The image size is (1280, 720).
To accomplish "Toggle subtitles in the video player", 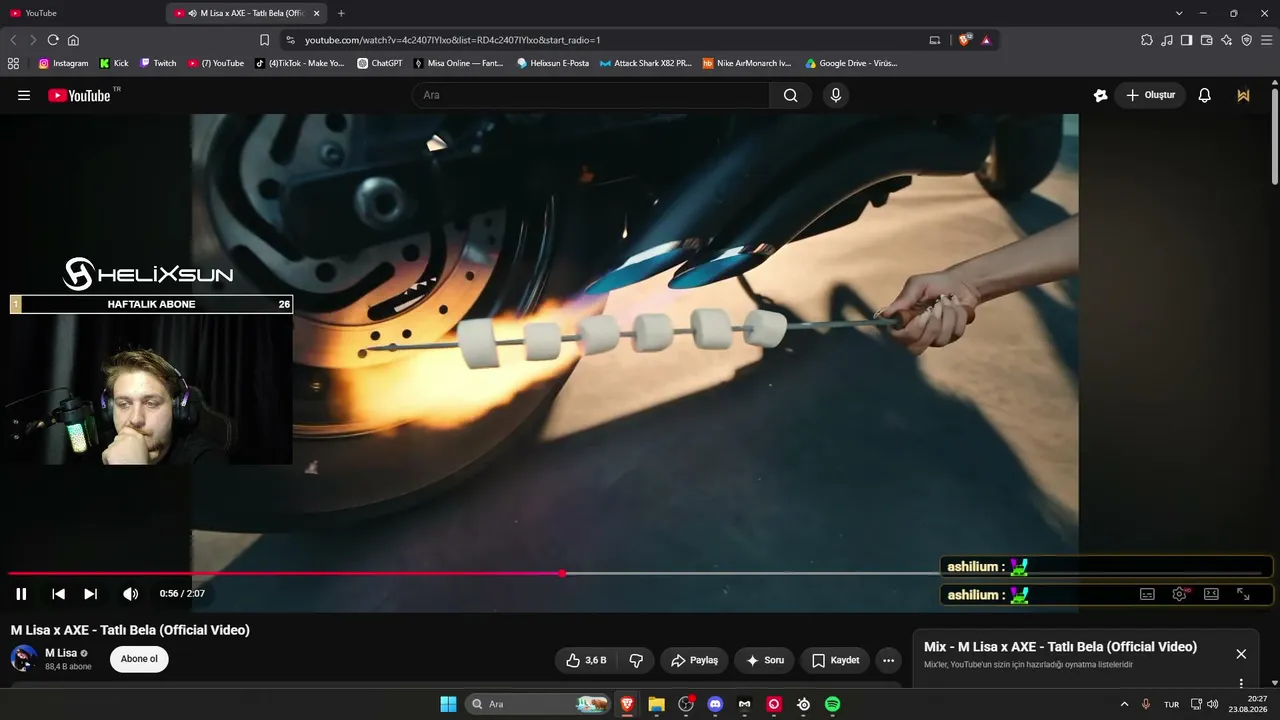I will [1147, 594].
